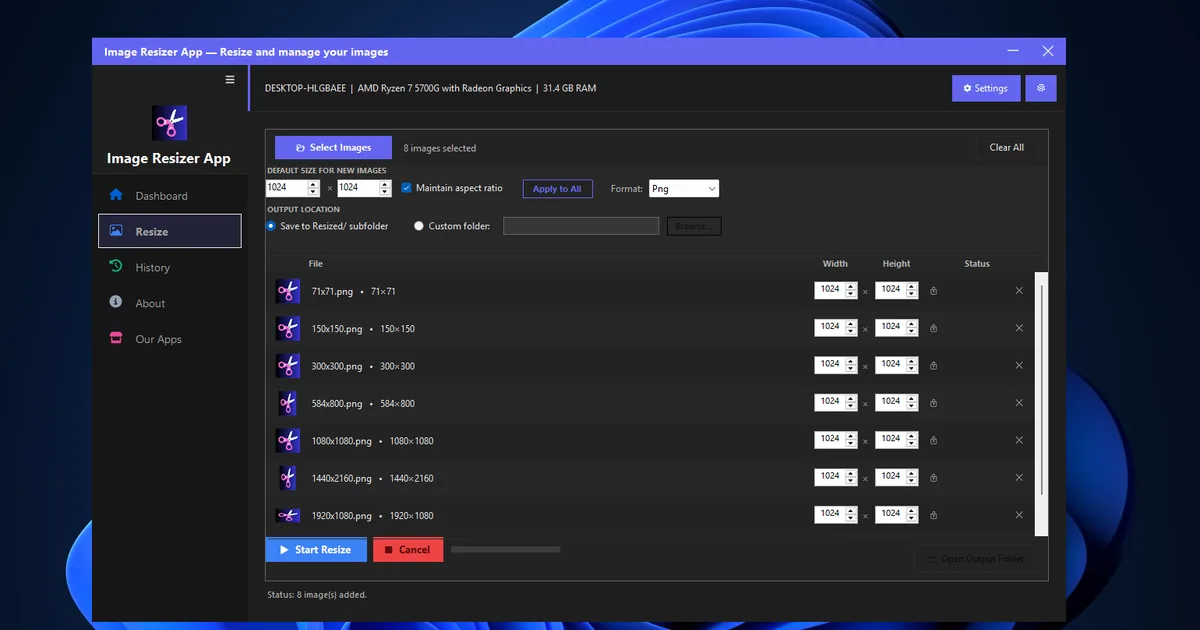Click the File column header
The width and height of the screenshot is (1200, 630).
click(316, 264)
